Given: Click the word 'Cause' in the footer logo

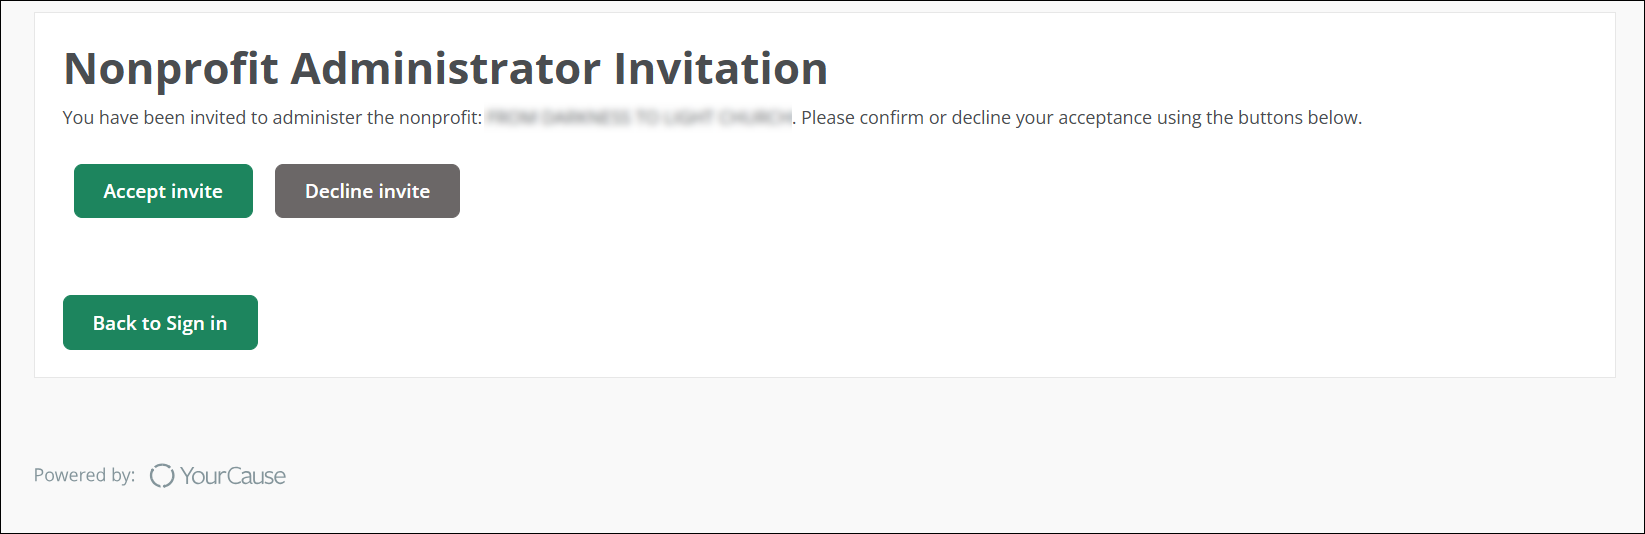Looking at the screenshot, I should click(x=257, y=476).
